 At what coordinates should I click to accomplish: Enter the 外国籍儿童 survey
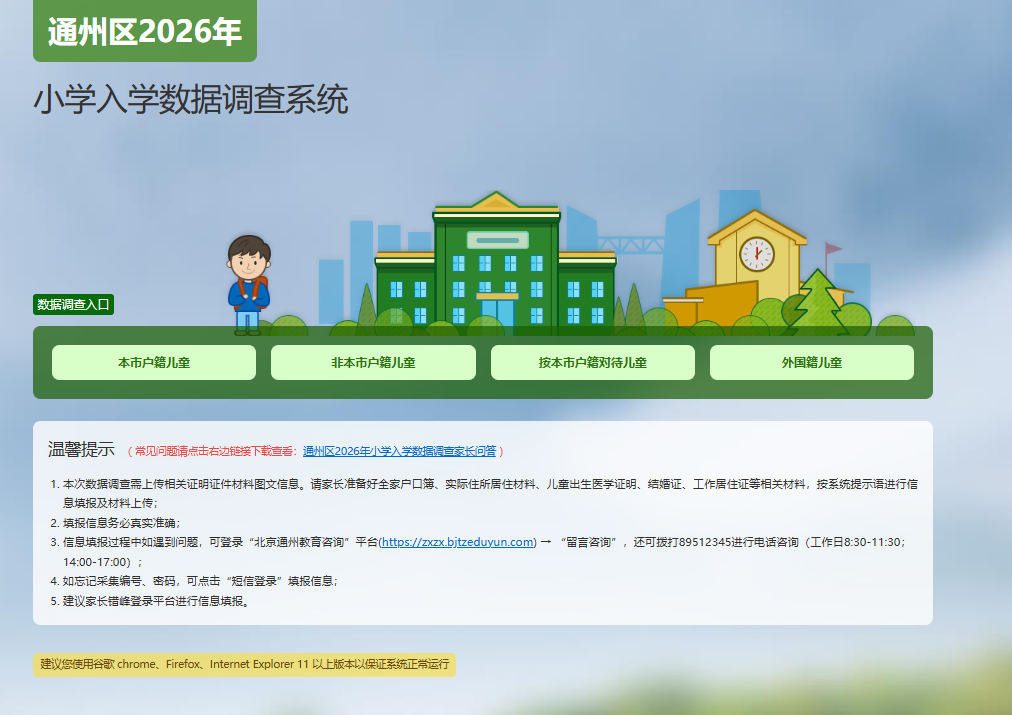[x=811, y=363]
